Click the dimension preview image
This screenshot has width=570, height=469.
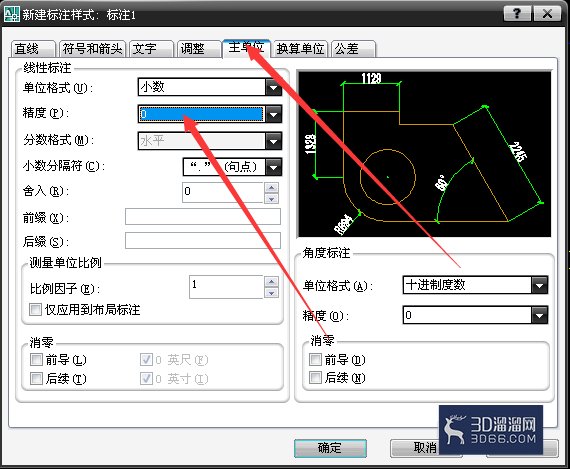[x=424, y=154]
